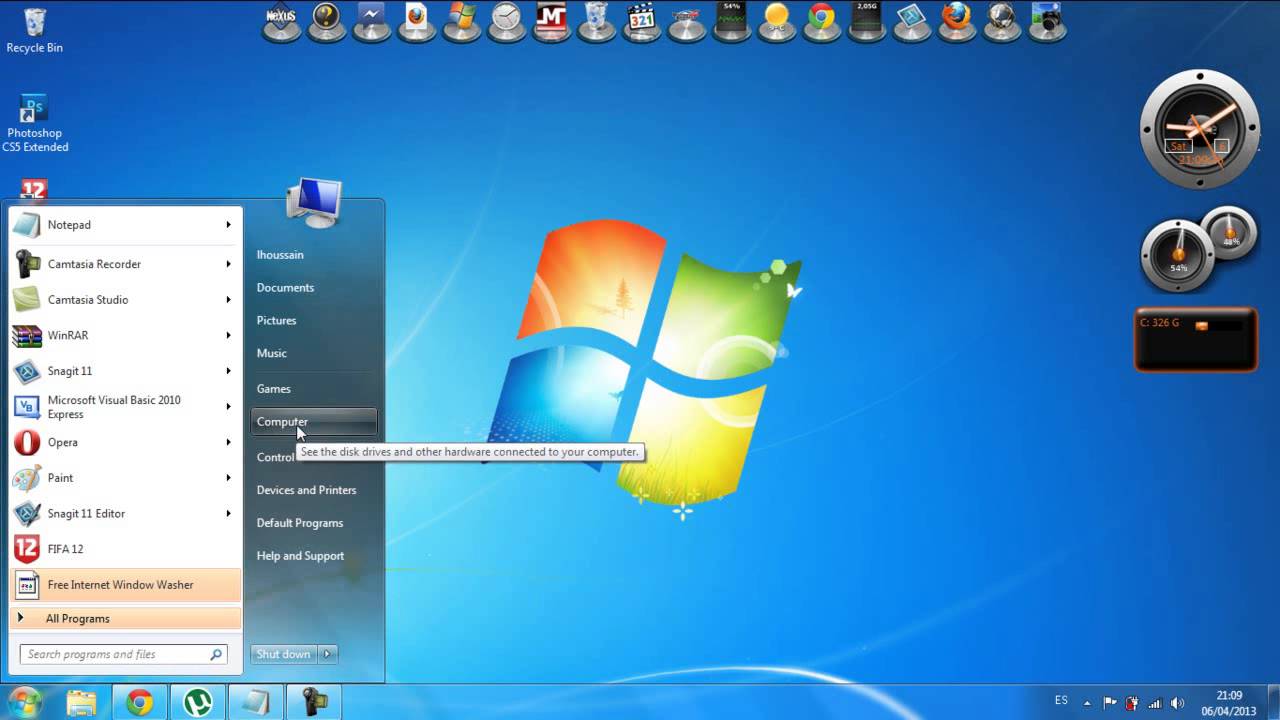Expand Opera jump list arrow

pyautogui.click(x=228, y=442)
